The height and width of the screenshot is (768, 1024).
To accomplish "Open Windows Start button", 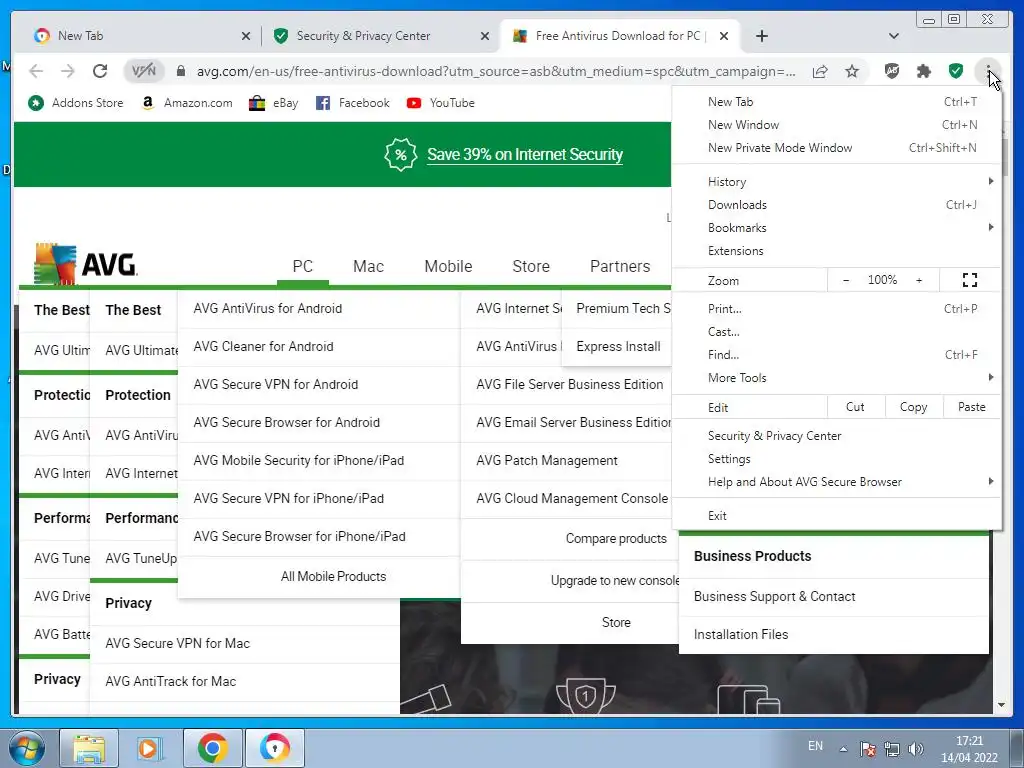I will pyautogui.click(x=27, y=748).
